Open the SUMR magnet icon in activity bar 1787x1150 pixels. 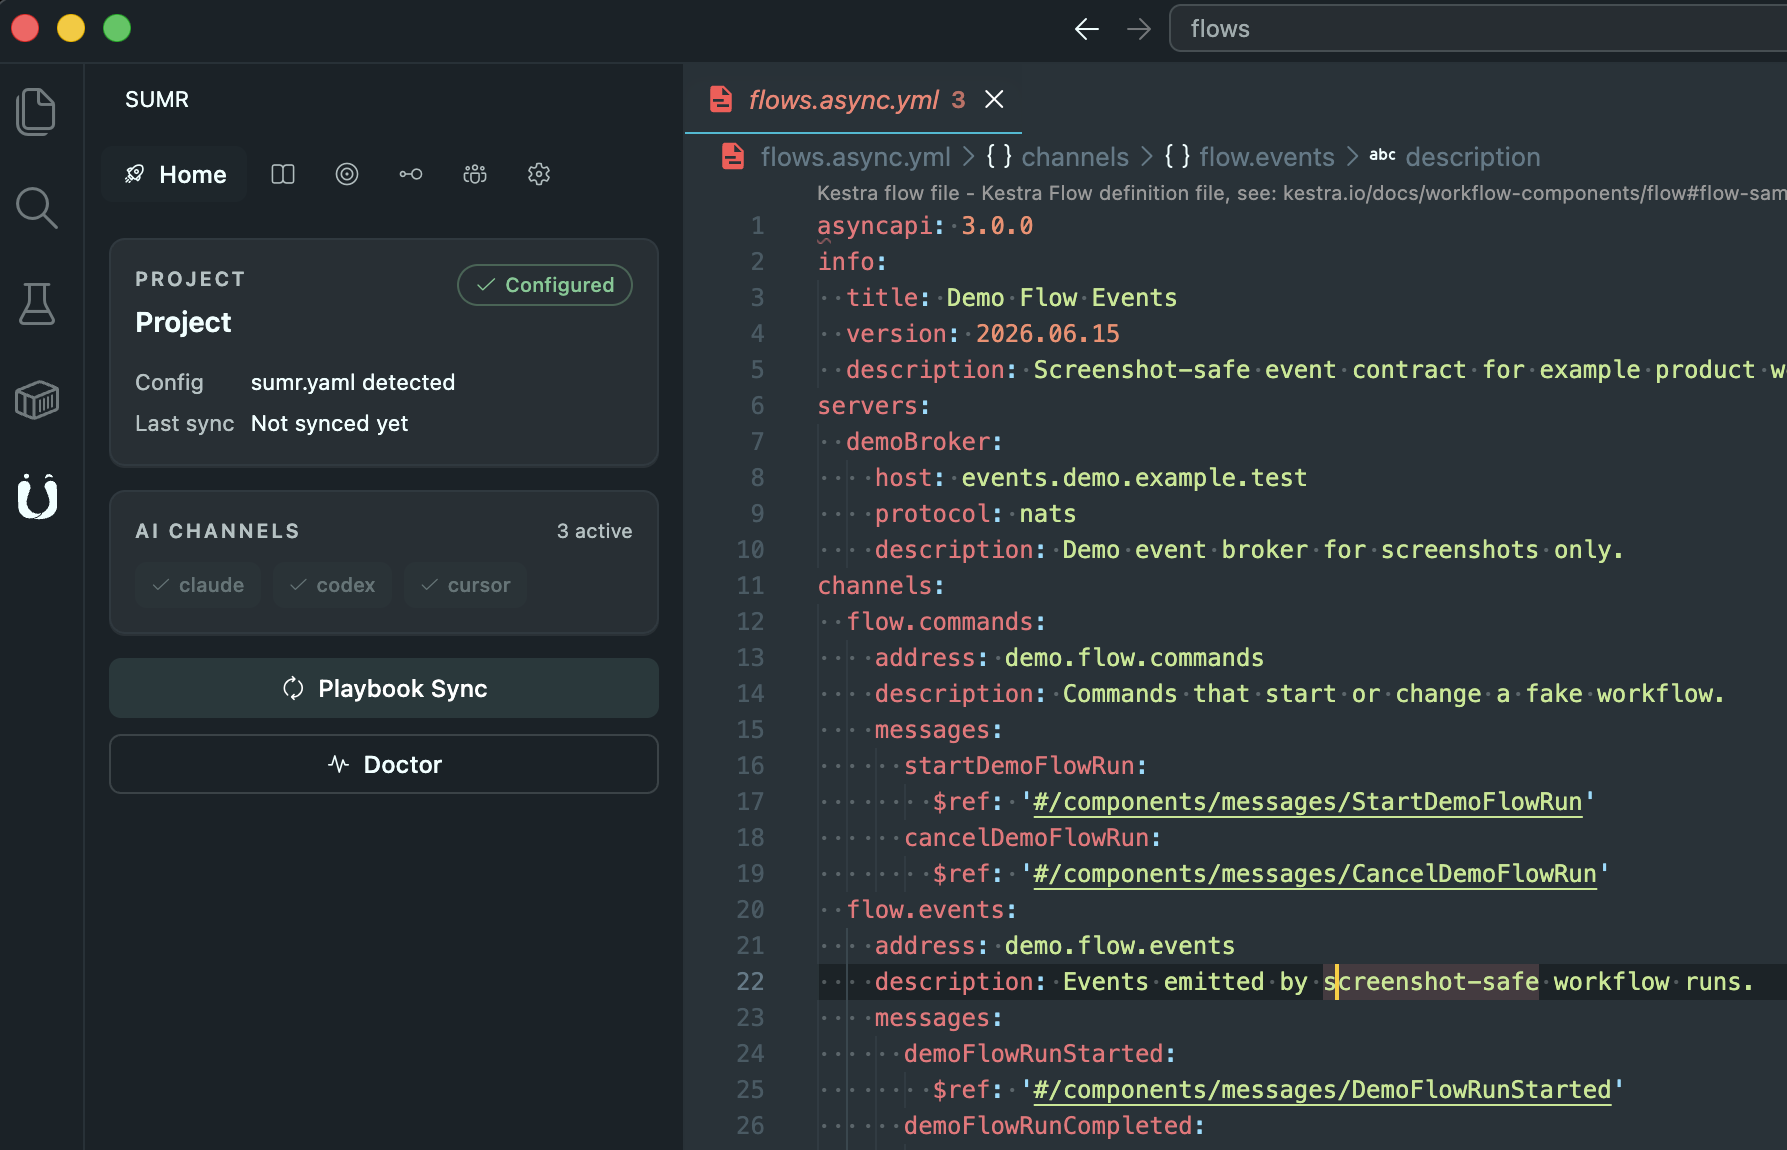(37, 496)
